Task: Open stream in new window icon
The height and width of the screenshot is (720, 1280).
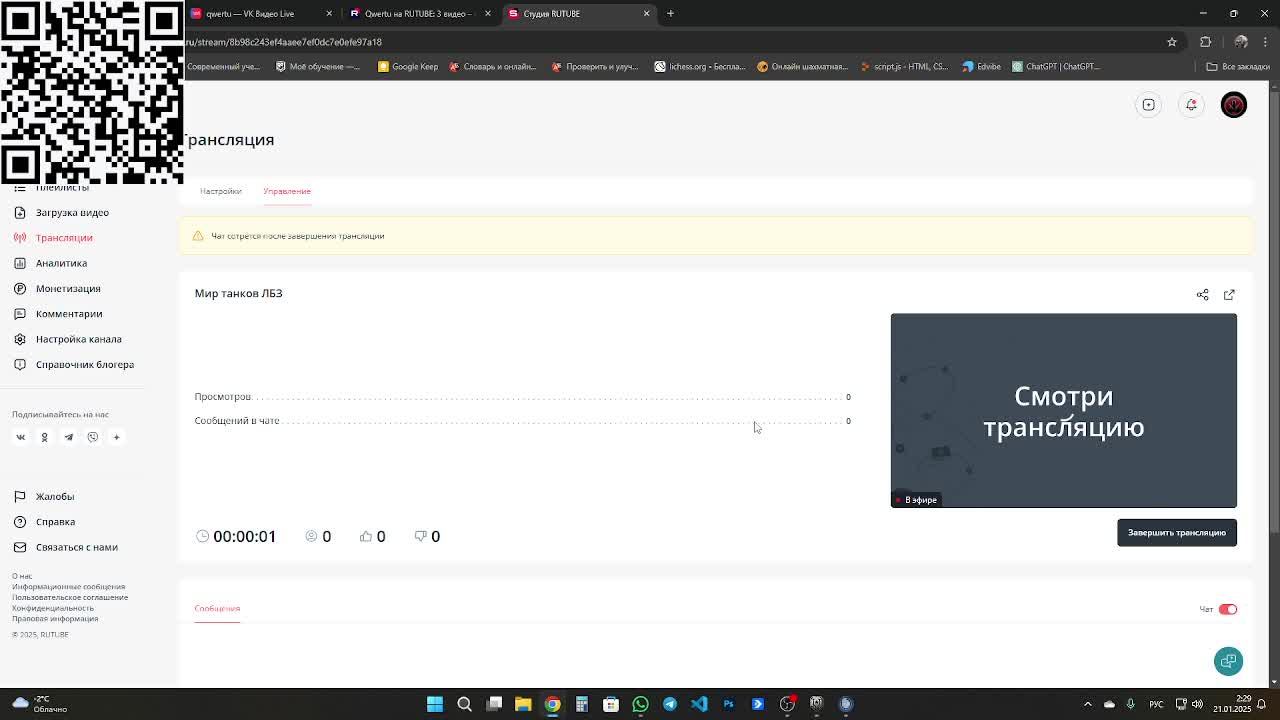Action: [1229, 295]
